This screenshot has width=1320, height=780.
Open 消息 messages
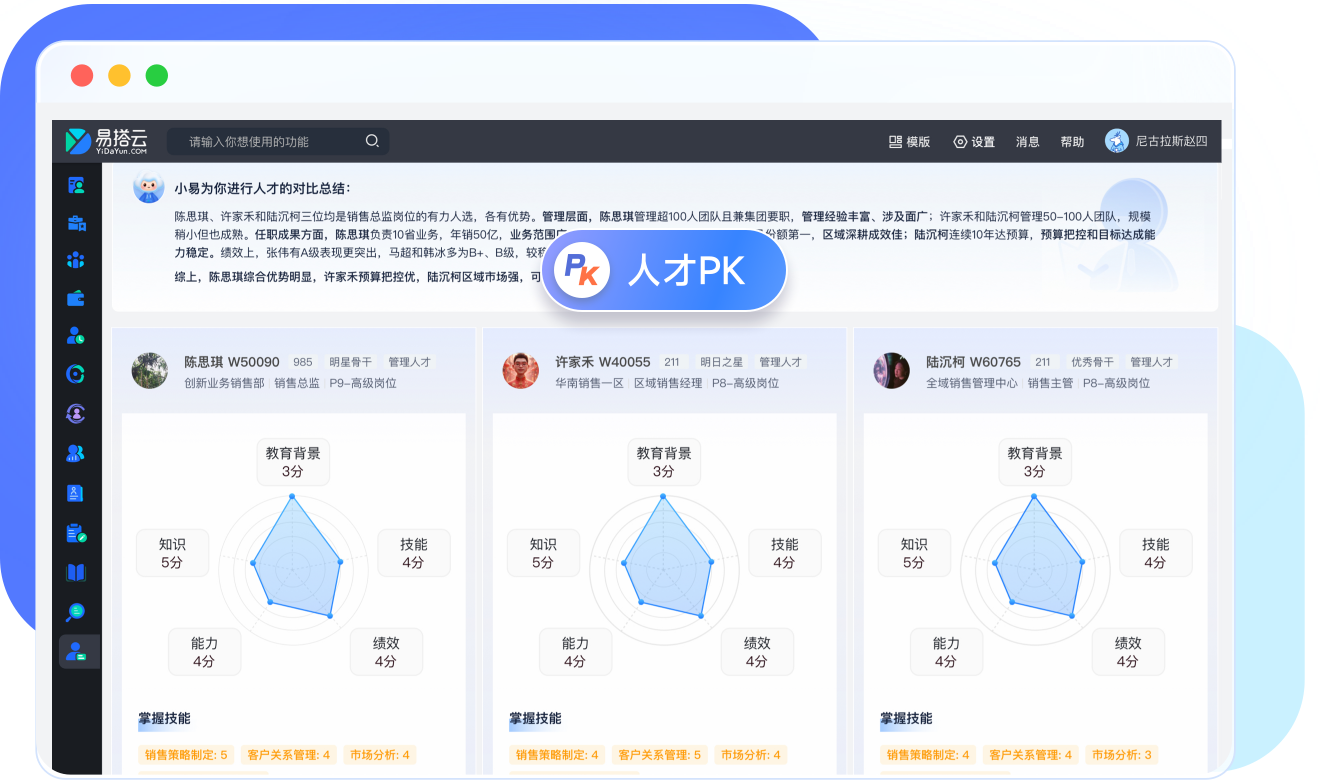click(1027, 142)
